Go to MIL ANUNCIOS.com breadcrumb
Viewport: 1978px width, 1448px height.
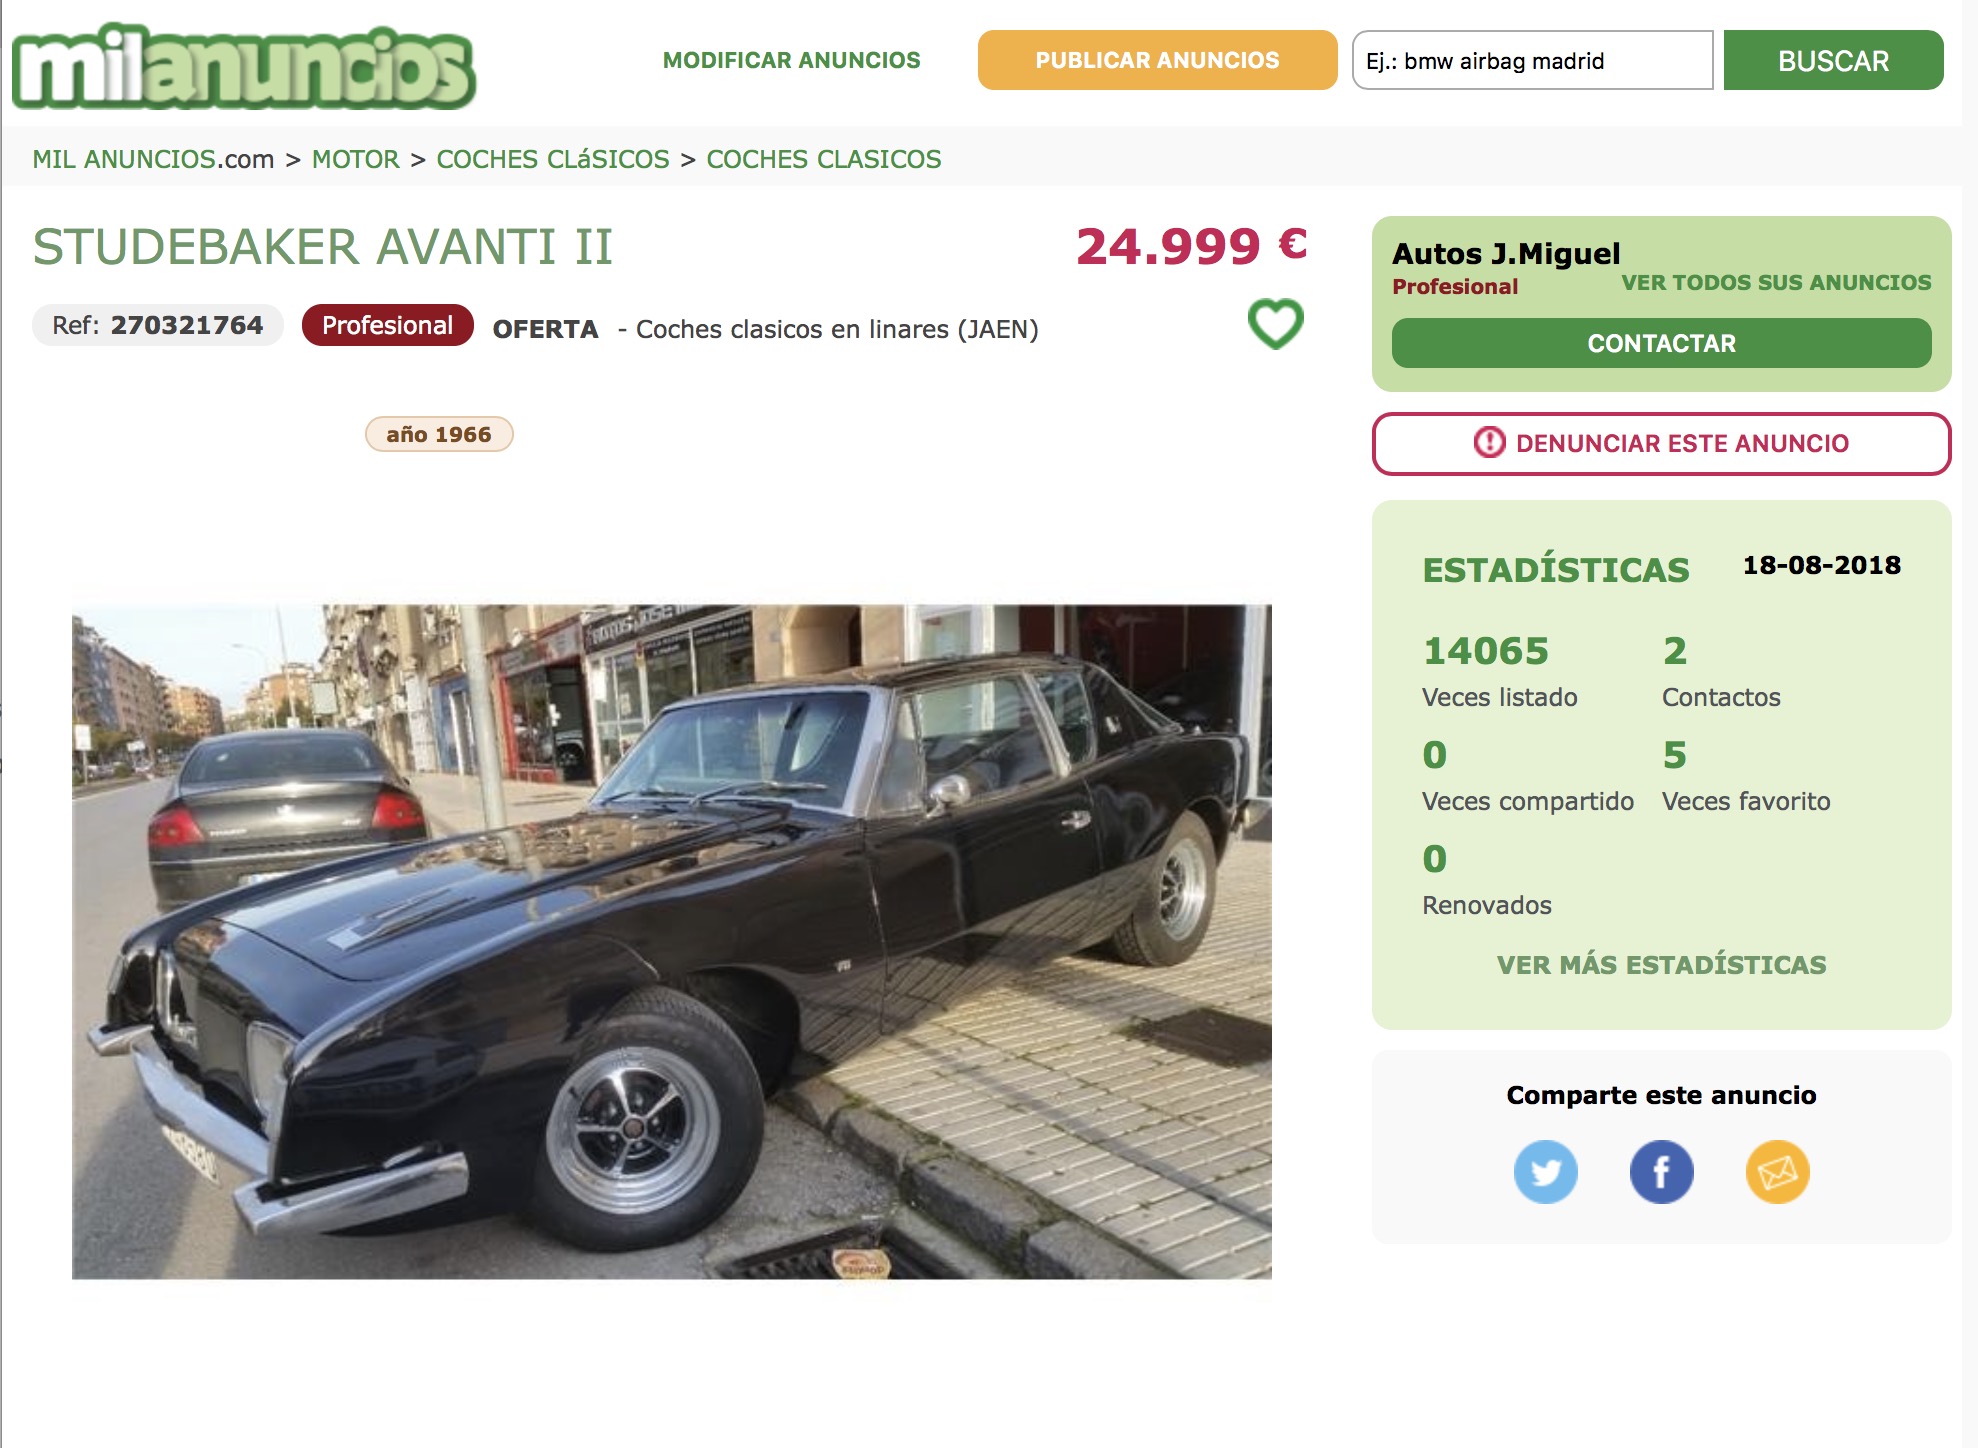153,159
